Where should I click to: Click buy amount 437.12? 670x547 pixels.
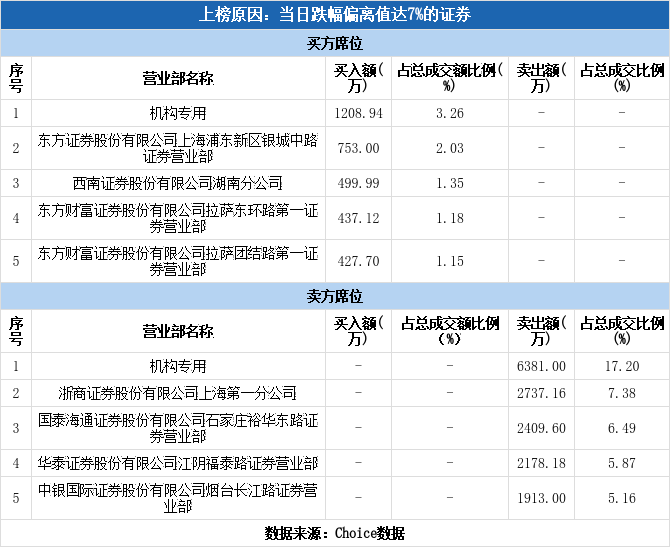[359, 218]
